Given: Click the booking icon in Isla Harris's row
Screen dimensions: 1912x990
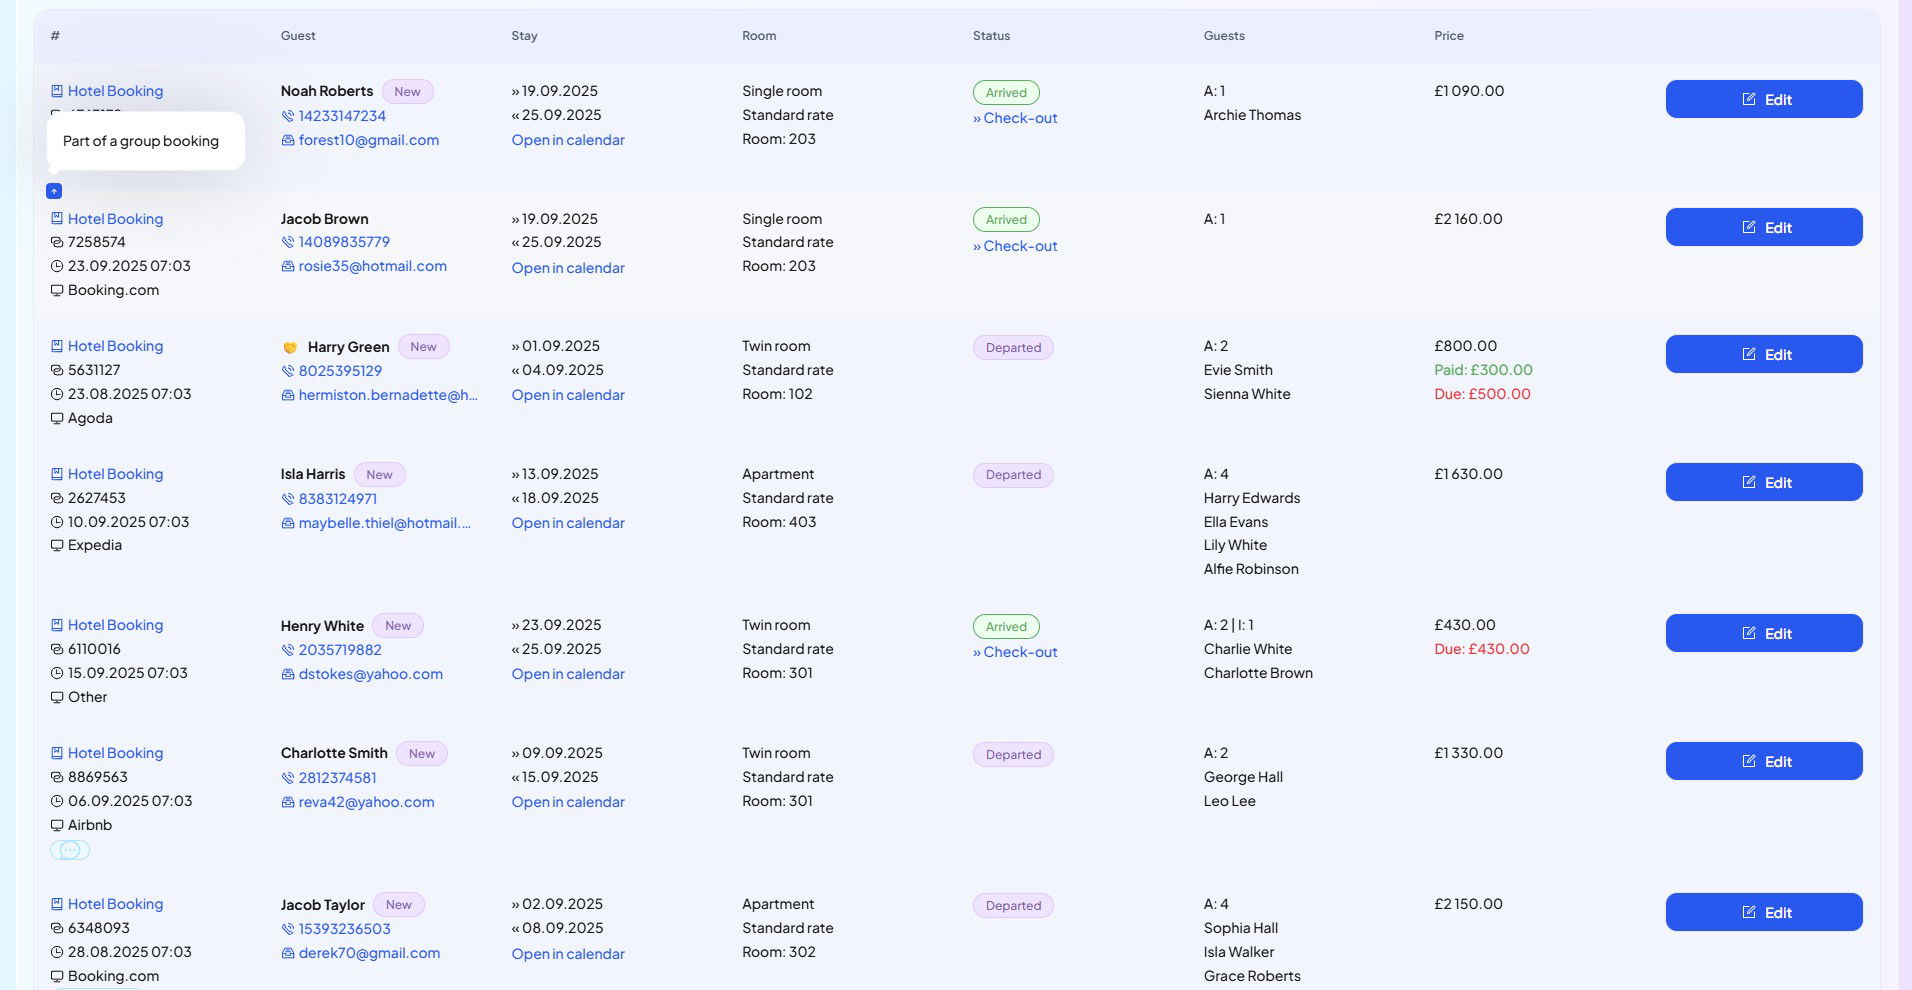Looking at the screenshot, I should 57,474.
